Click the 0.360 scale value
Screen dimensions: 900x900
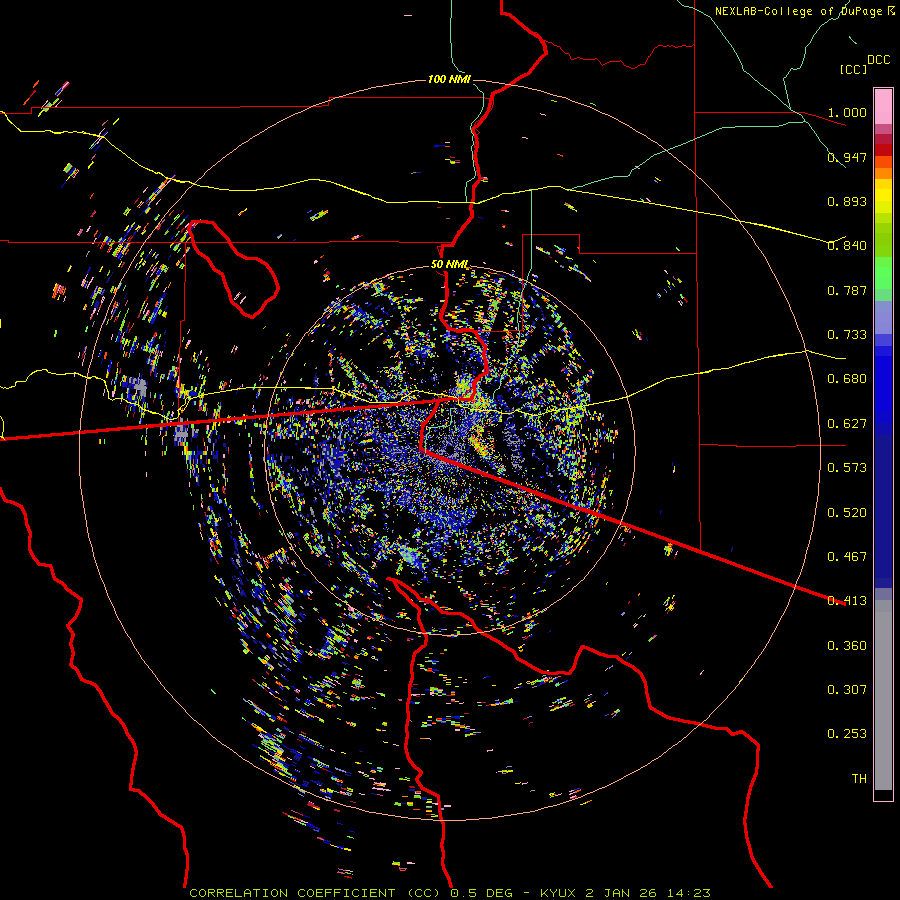(847, 646)
